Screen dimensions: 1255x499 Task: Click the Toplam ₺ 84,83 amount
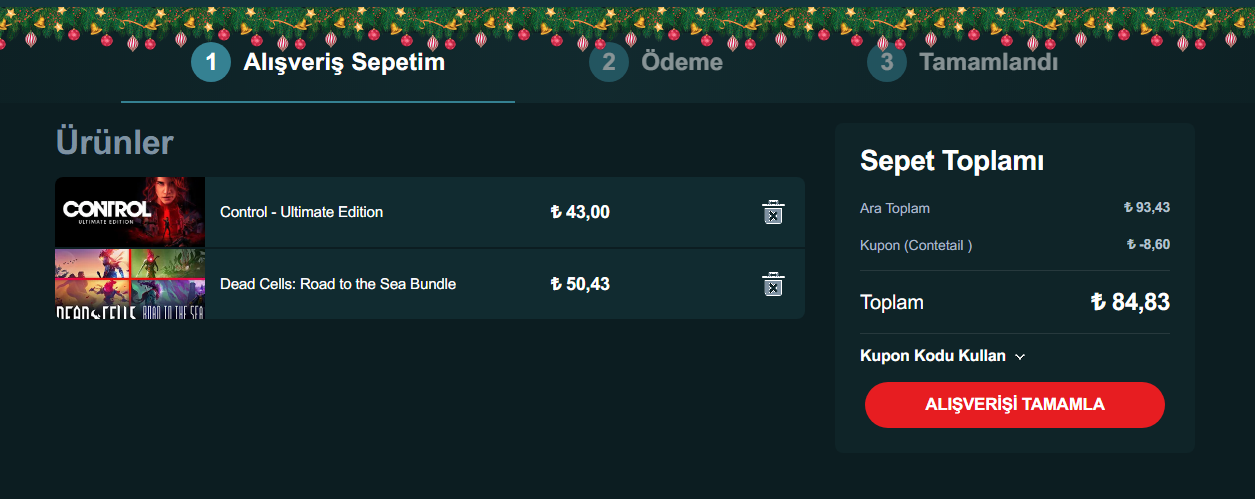click(1130, 302)
